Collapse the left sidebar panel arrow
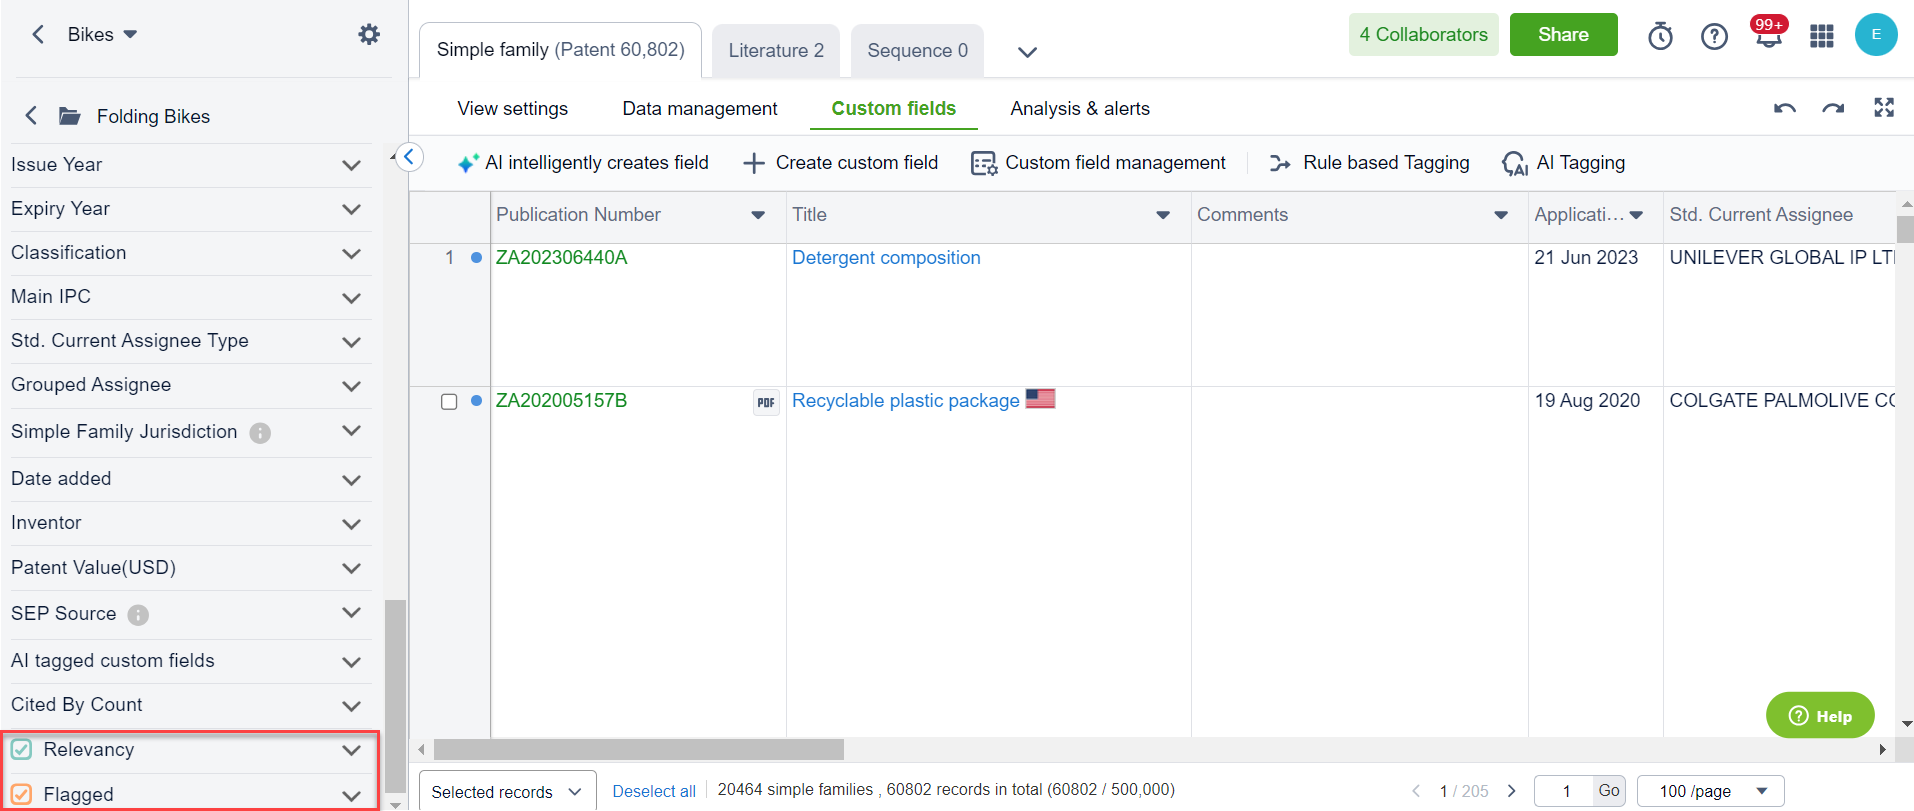Image resolution: width=1914 pixels, height=811 pixels. 409,157
